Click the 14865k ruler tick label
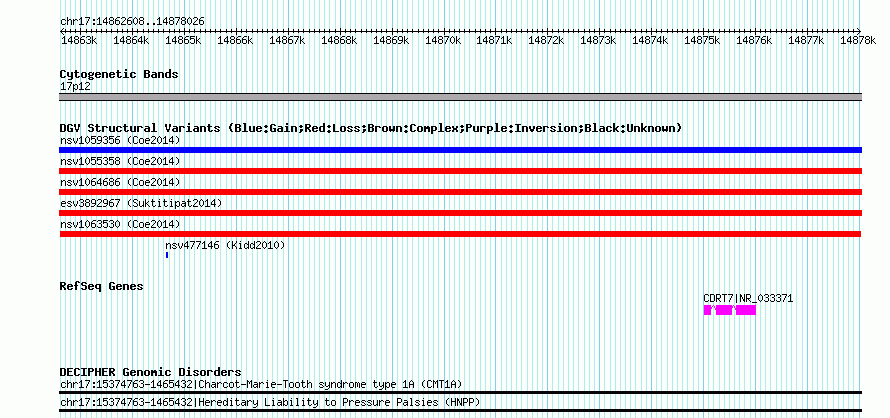Screen dimensions: 890x418 pyautogui.click(x=183, y=40)
